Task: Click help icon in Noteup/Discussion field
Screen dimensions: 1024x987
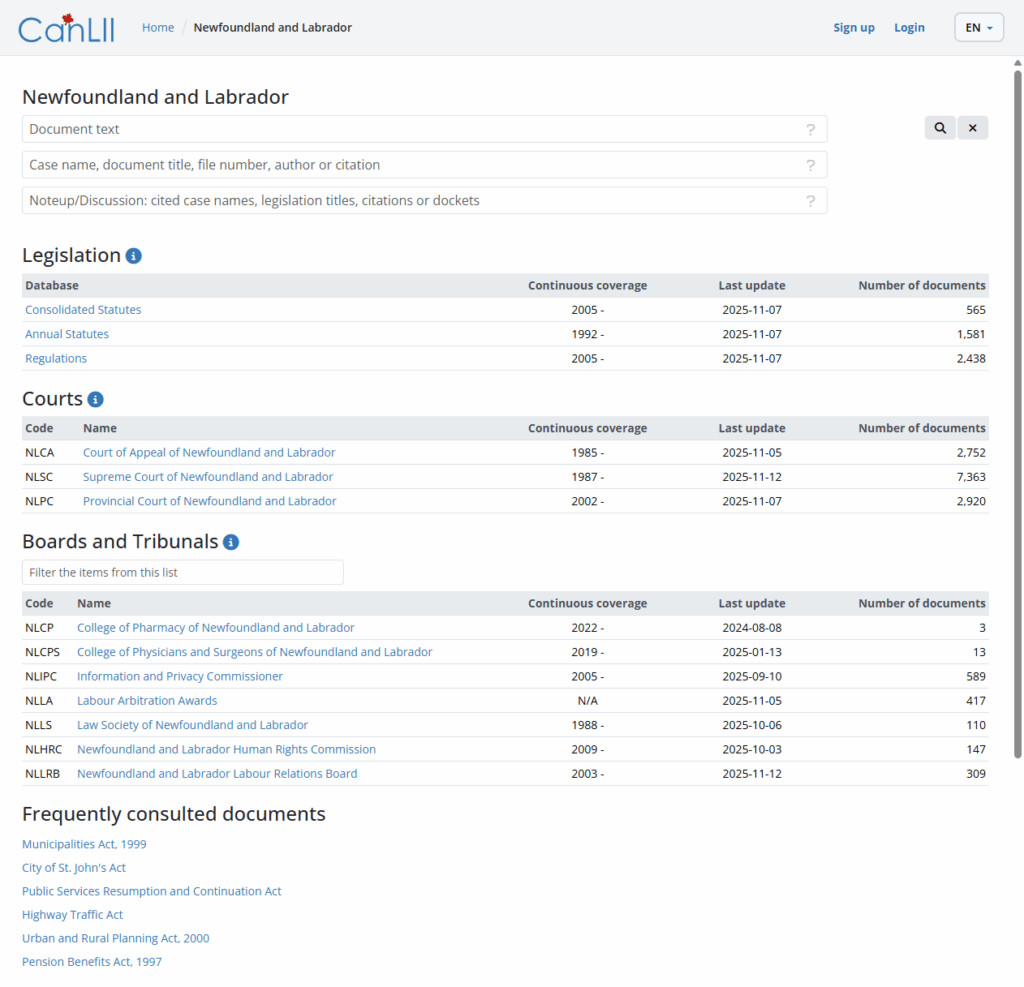Action: [810, 201]
